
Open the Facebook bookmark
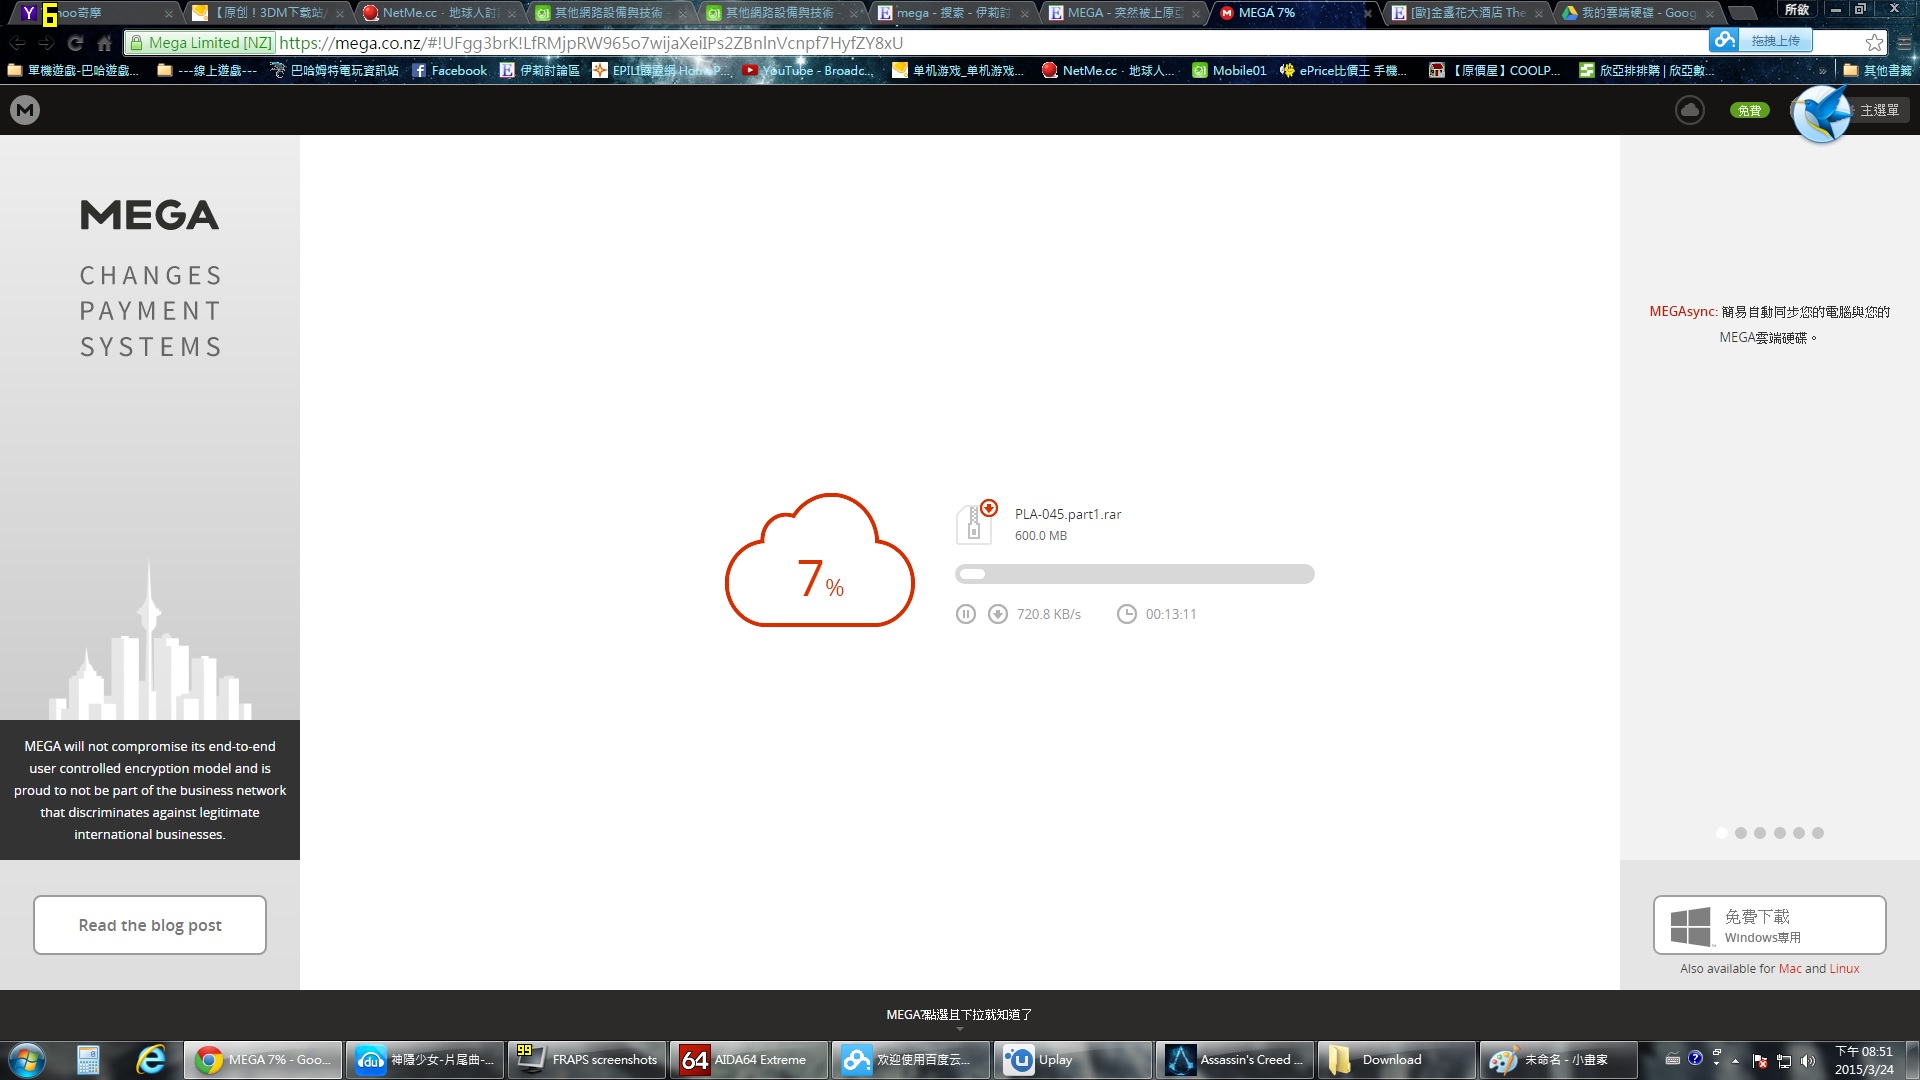tap(449, 71)
